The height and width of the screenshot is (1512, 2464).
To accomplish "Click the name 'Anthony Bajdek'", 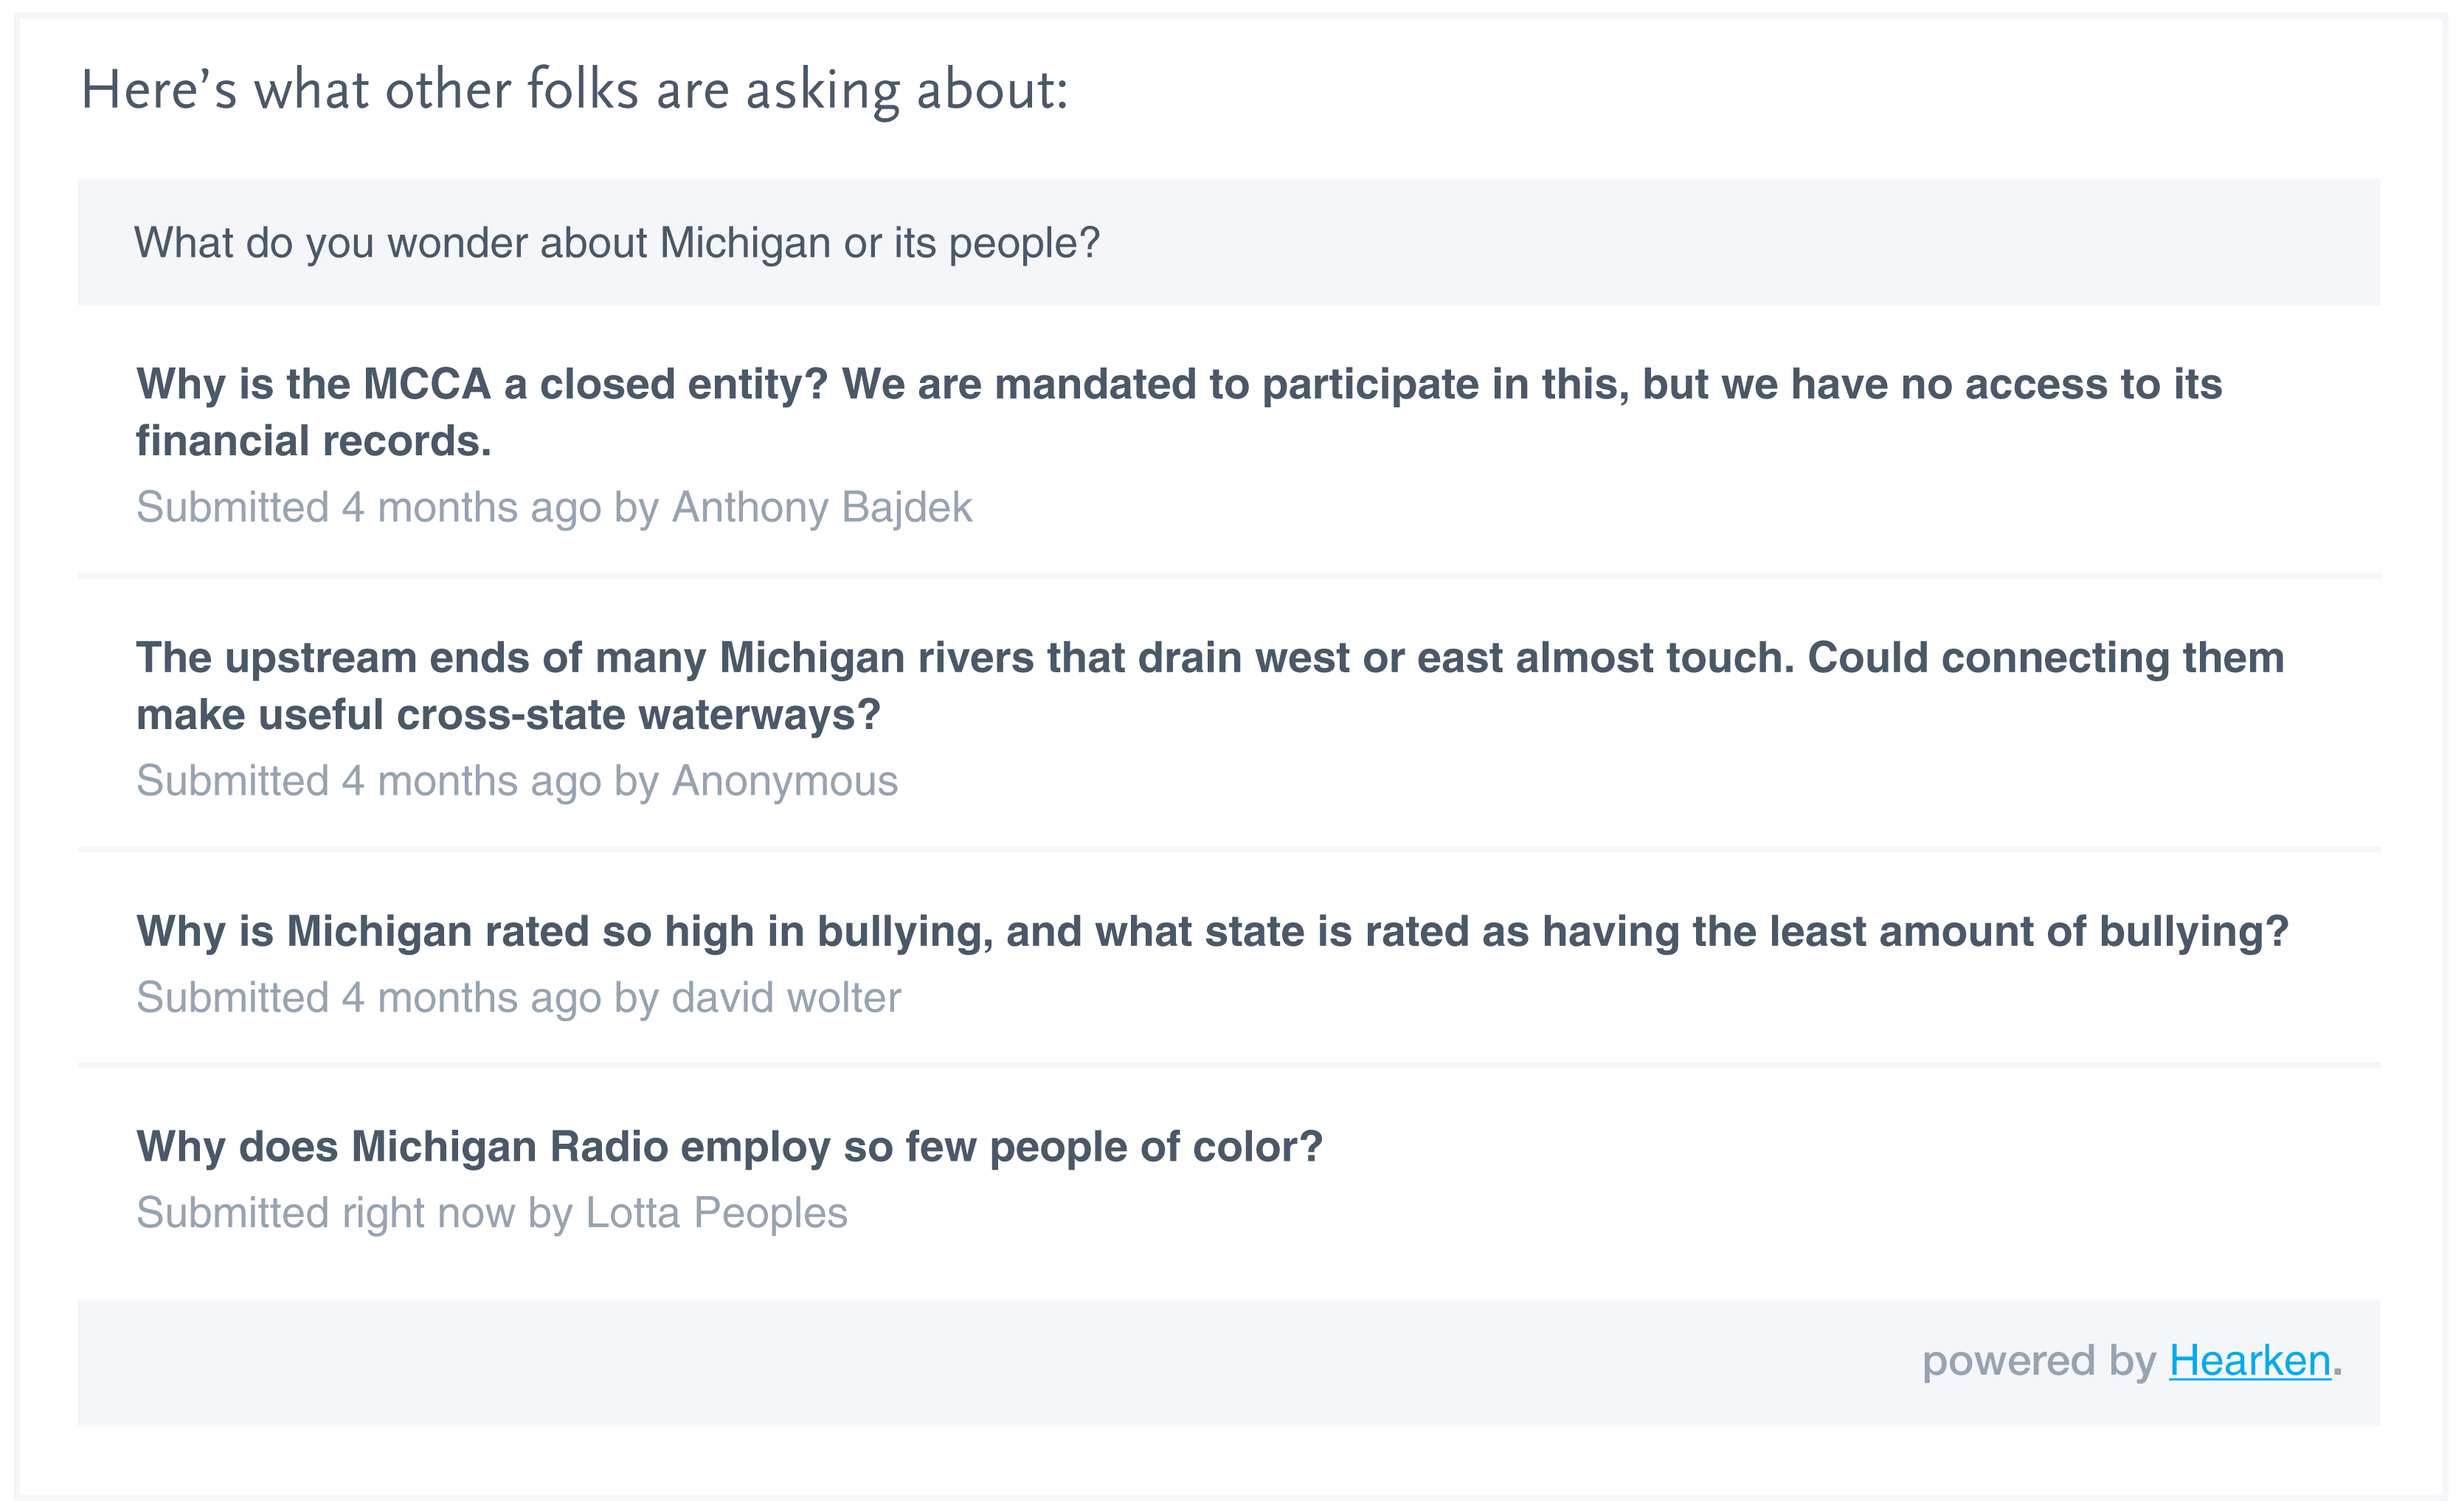I will tap(821, 508).
